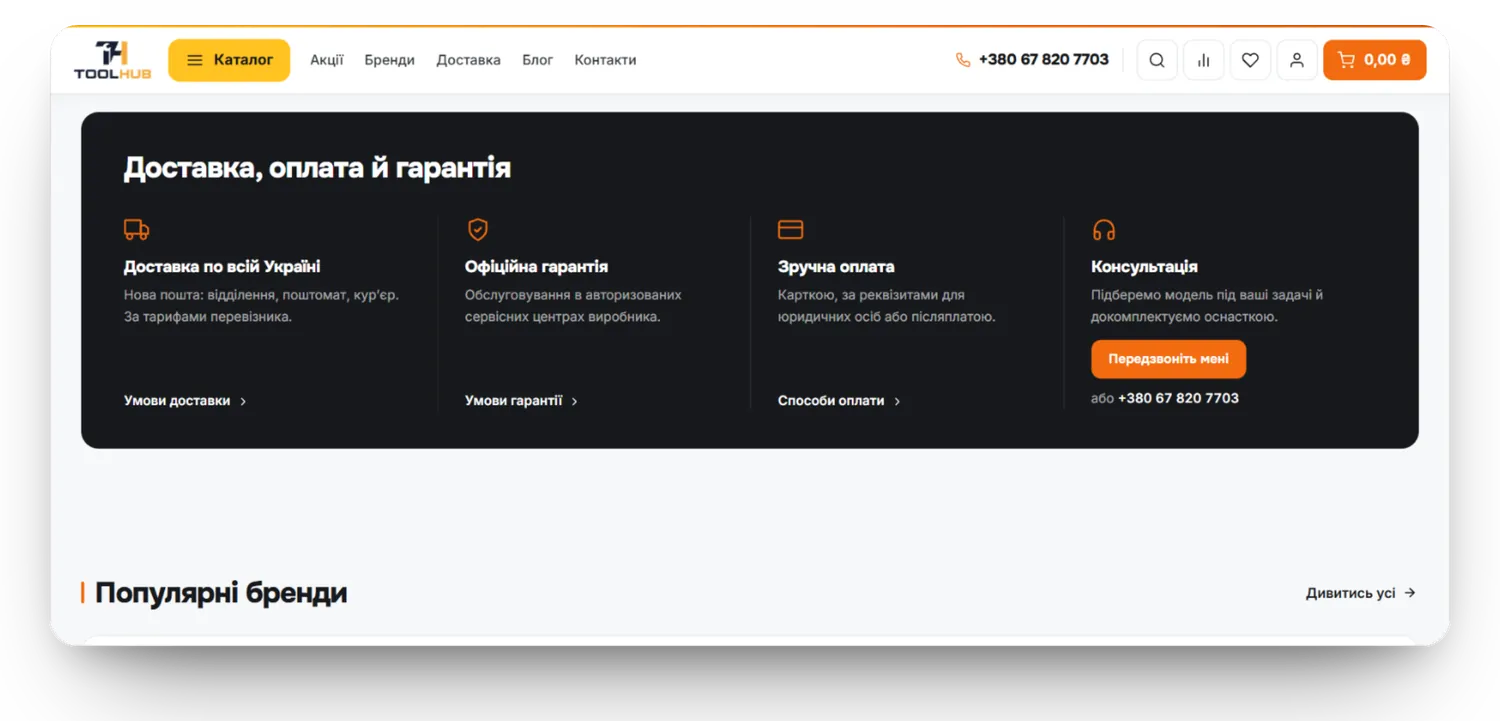Viewport: 1500px width, 721px height.
Task: Open the Блог menu item
Action: click(537, 60)
